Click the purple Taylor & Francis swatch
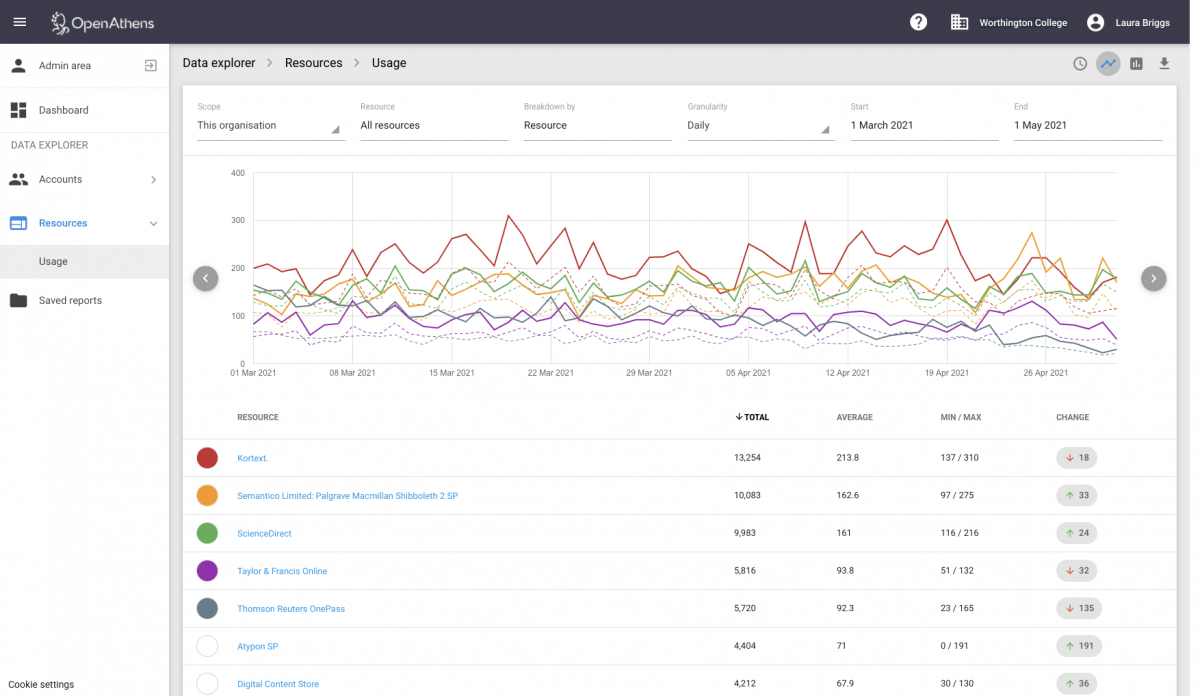 (x=207, y=571)
